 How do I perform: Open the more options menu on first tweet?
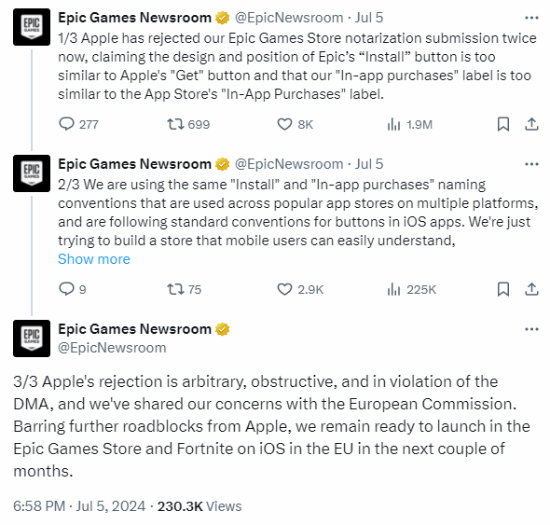pyautogui.click(x=531, y=18)
